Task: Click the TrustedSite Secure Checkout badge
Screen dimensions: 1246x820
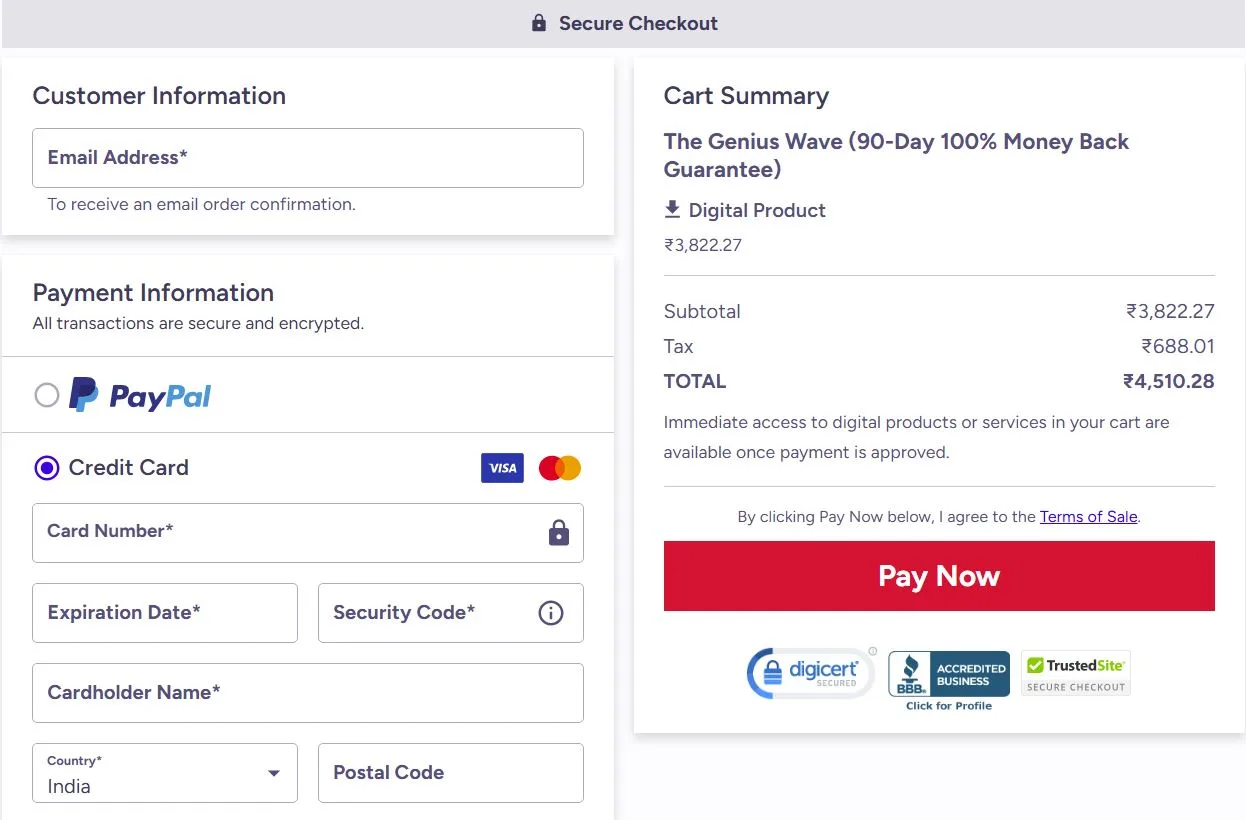Action: pos(1075,673)
